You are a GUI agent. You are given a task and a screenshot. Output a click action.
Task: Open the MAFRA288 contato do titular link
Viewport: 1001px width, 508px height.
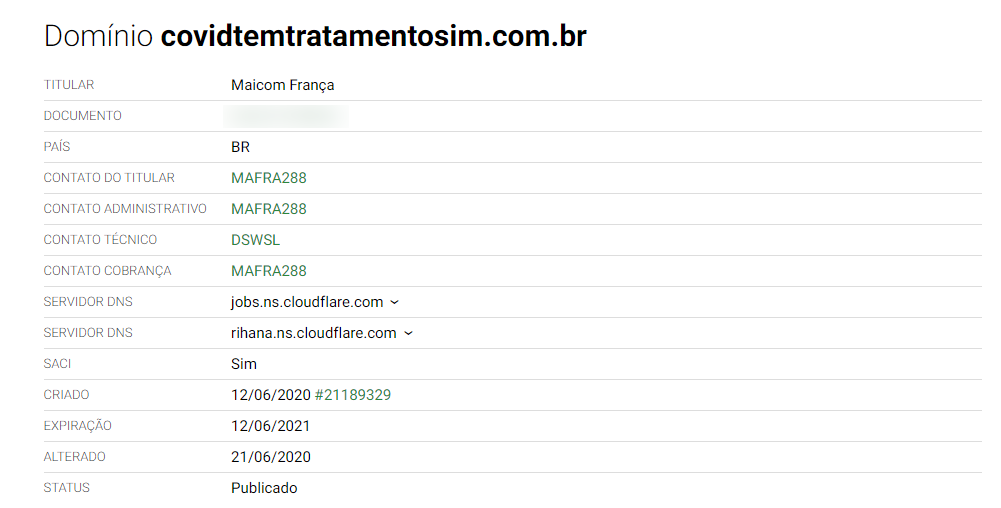coord(269,178)
